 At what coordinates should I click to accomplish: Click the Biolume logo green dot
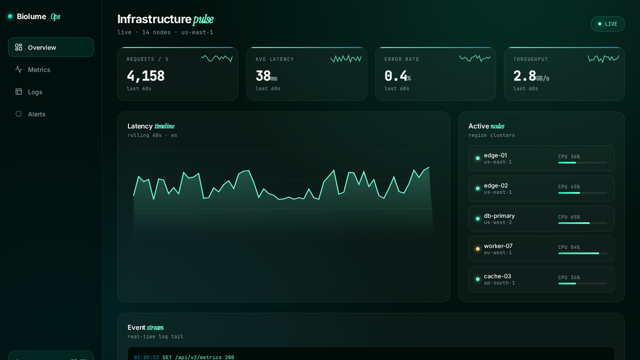coord(10,16)
